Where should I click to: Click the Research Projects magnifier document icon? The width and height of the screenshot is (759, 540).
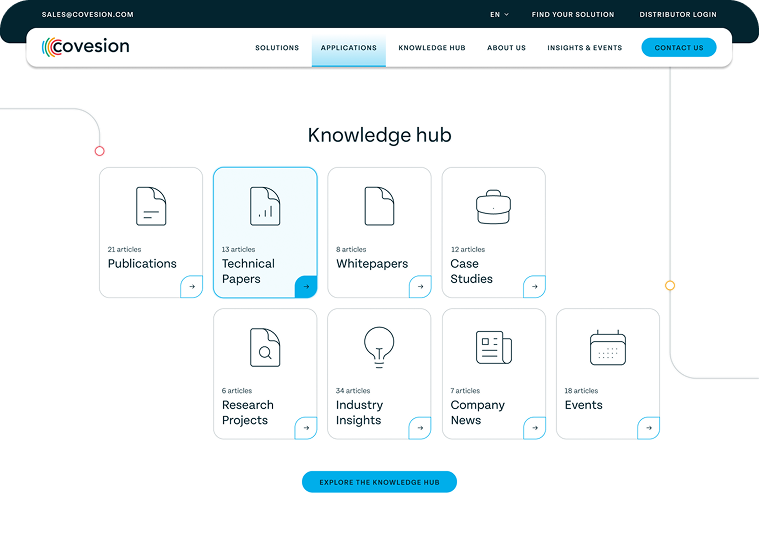click(265, 347)
